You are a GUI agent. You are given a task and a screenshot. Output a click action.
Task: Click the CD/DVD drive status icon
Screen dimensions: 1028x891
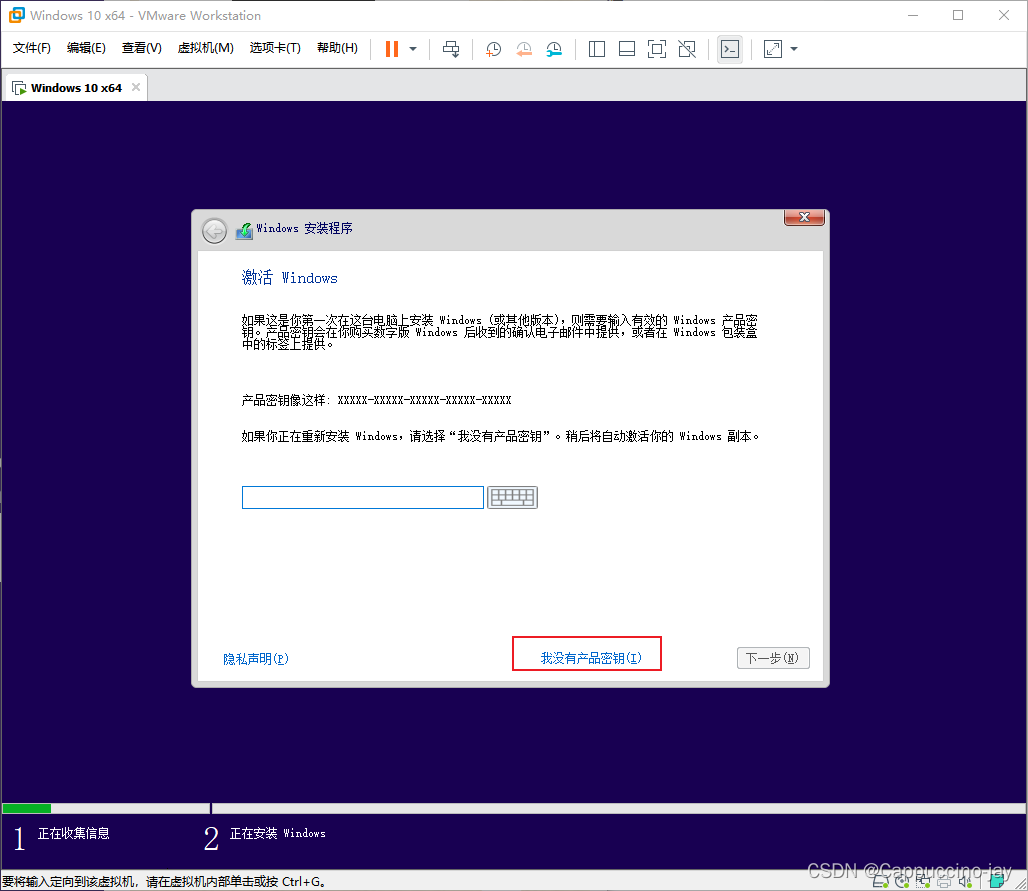(x=902, y=881)
